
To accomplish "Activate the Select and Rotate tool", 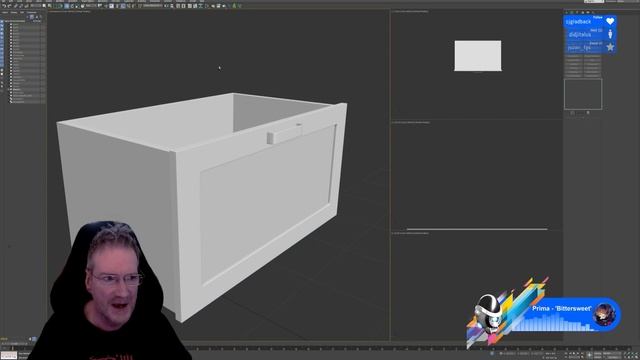I will 72,6.
